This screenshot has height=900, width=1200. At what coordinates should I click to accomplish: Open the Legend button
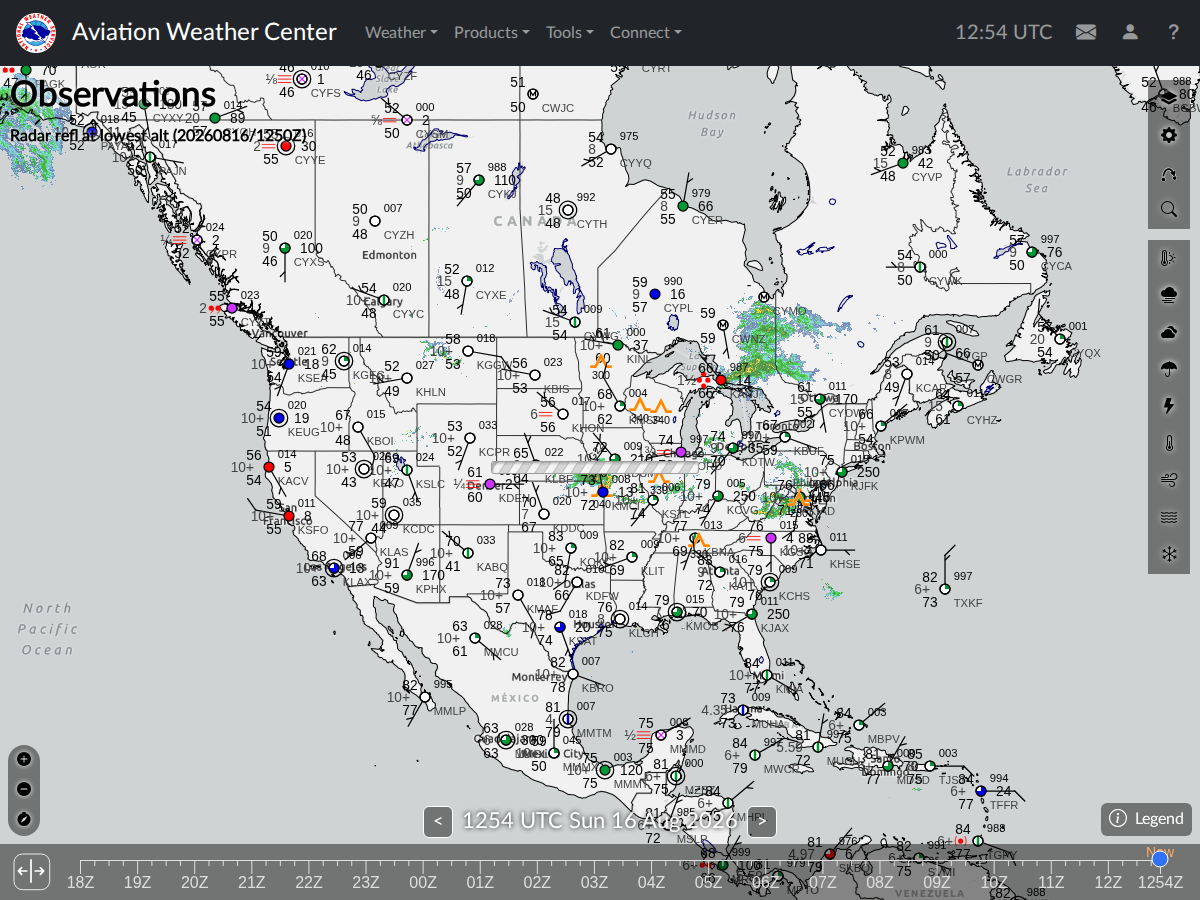[x=1147, y=819]
